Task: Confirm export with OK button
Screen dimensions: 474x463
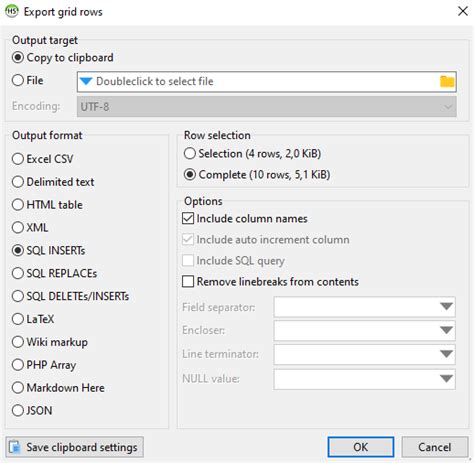Action: (x=361, y=447)
